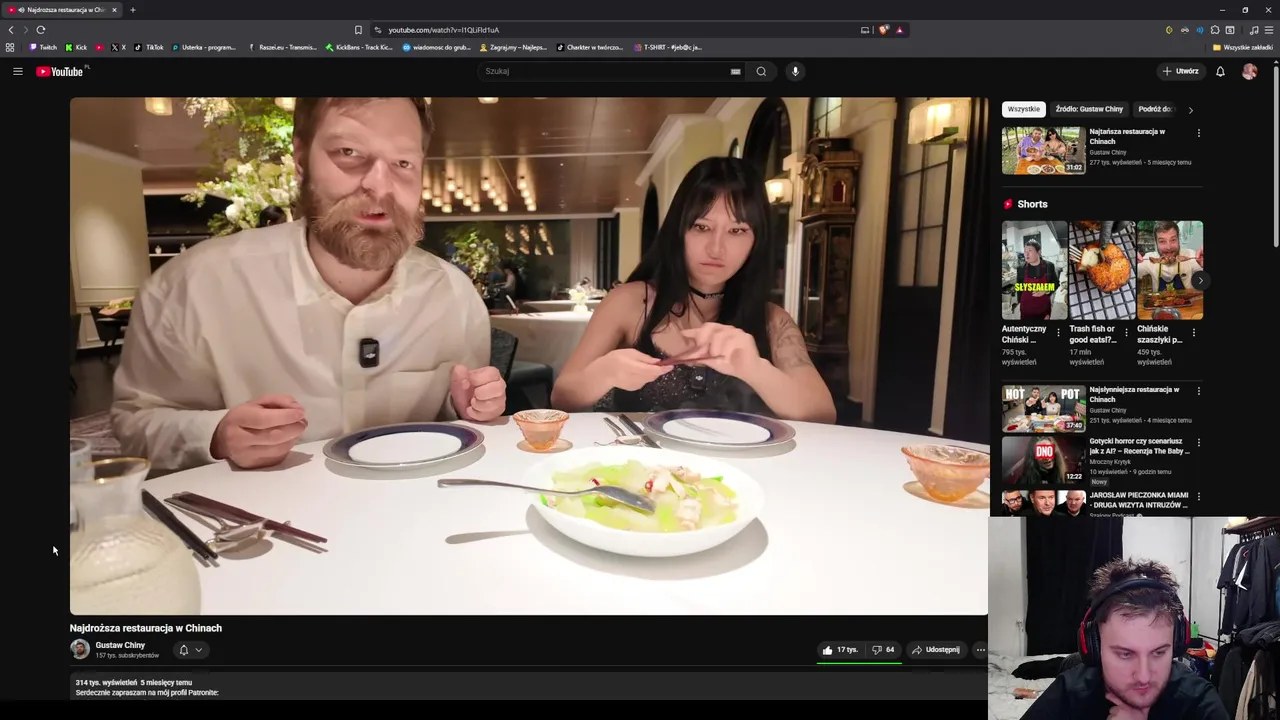Image resolution: width=1280 pixels, height=720 pixels.
Task: Open the Gustaw Chiny channel avatar
Action: tap(80, 649)
